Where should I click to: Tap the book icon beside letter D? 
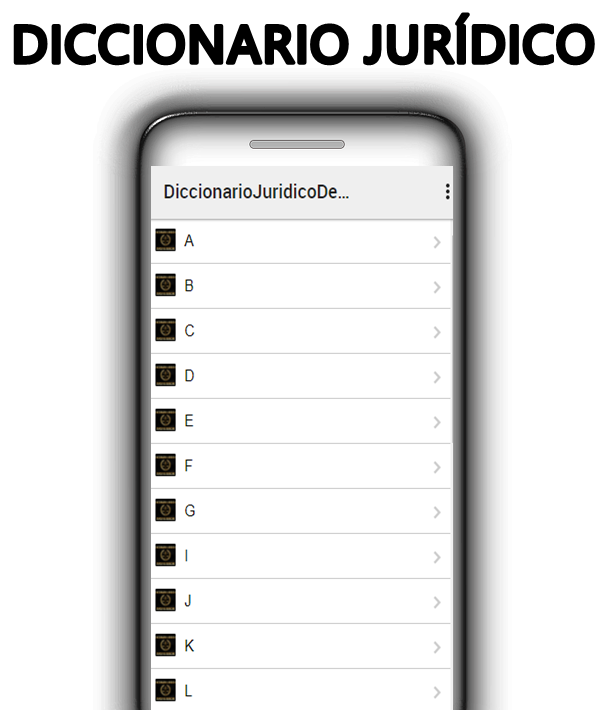point(165,375)
